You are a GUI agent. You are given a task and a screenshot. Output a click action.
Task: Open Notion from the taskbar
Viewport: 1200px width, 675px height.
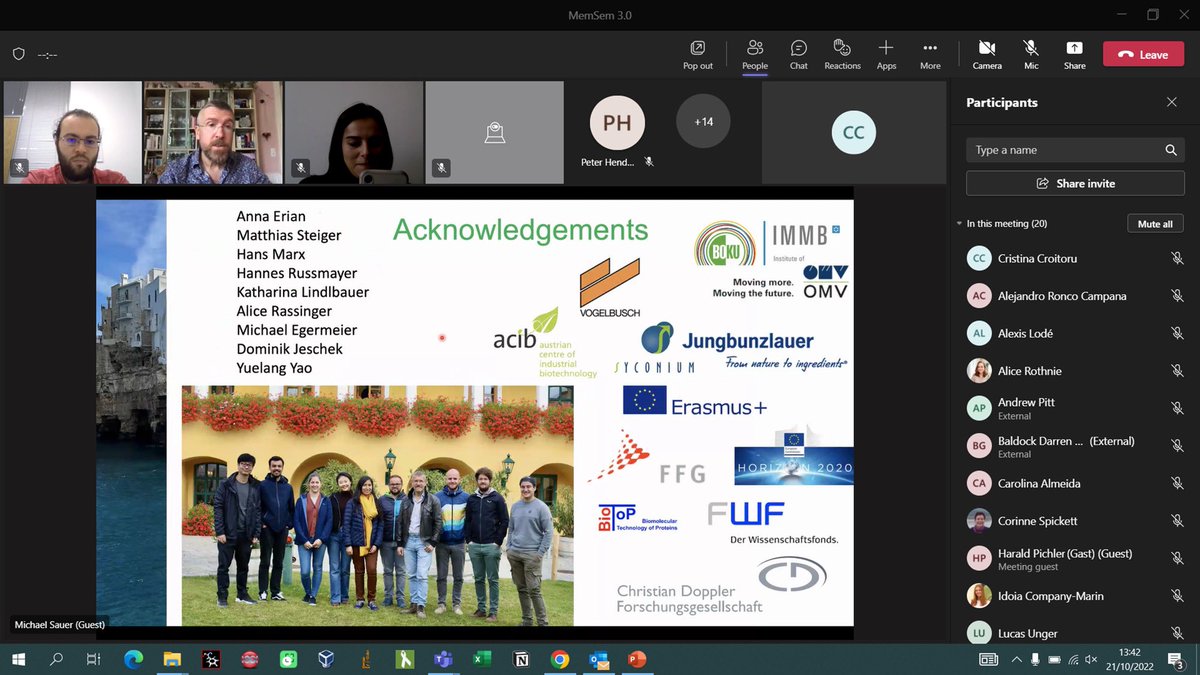coord(520,659)
